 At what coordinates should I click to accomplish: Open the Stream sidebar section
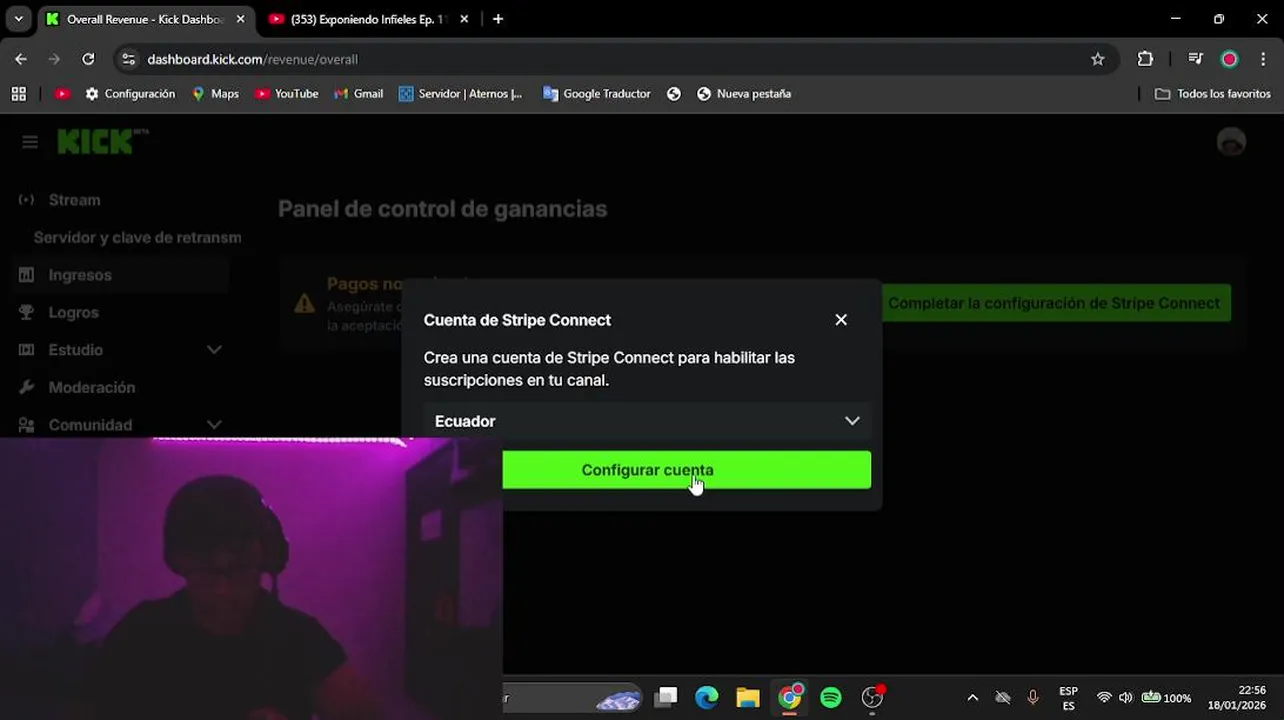pyautogui.click(x=74, y=200)
